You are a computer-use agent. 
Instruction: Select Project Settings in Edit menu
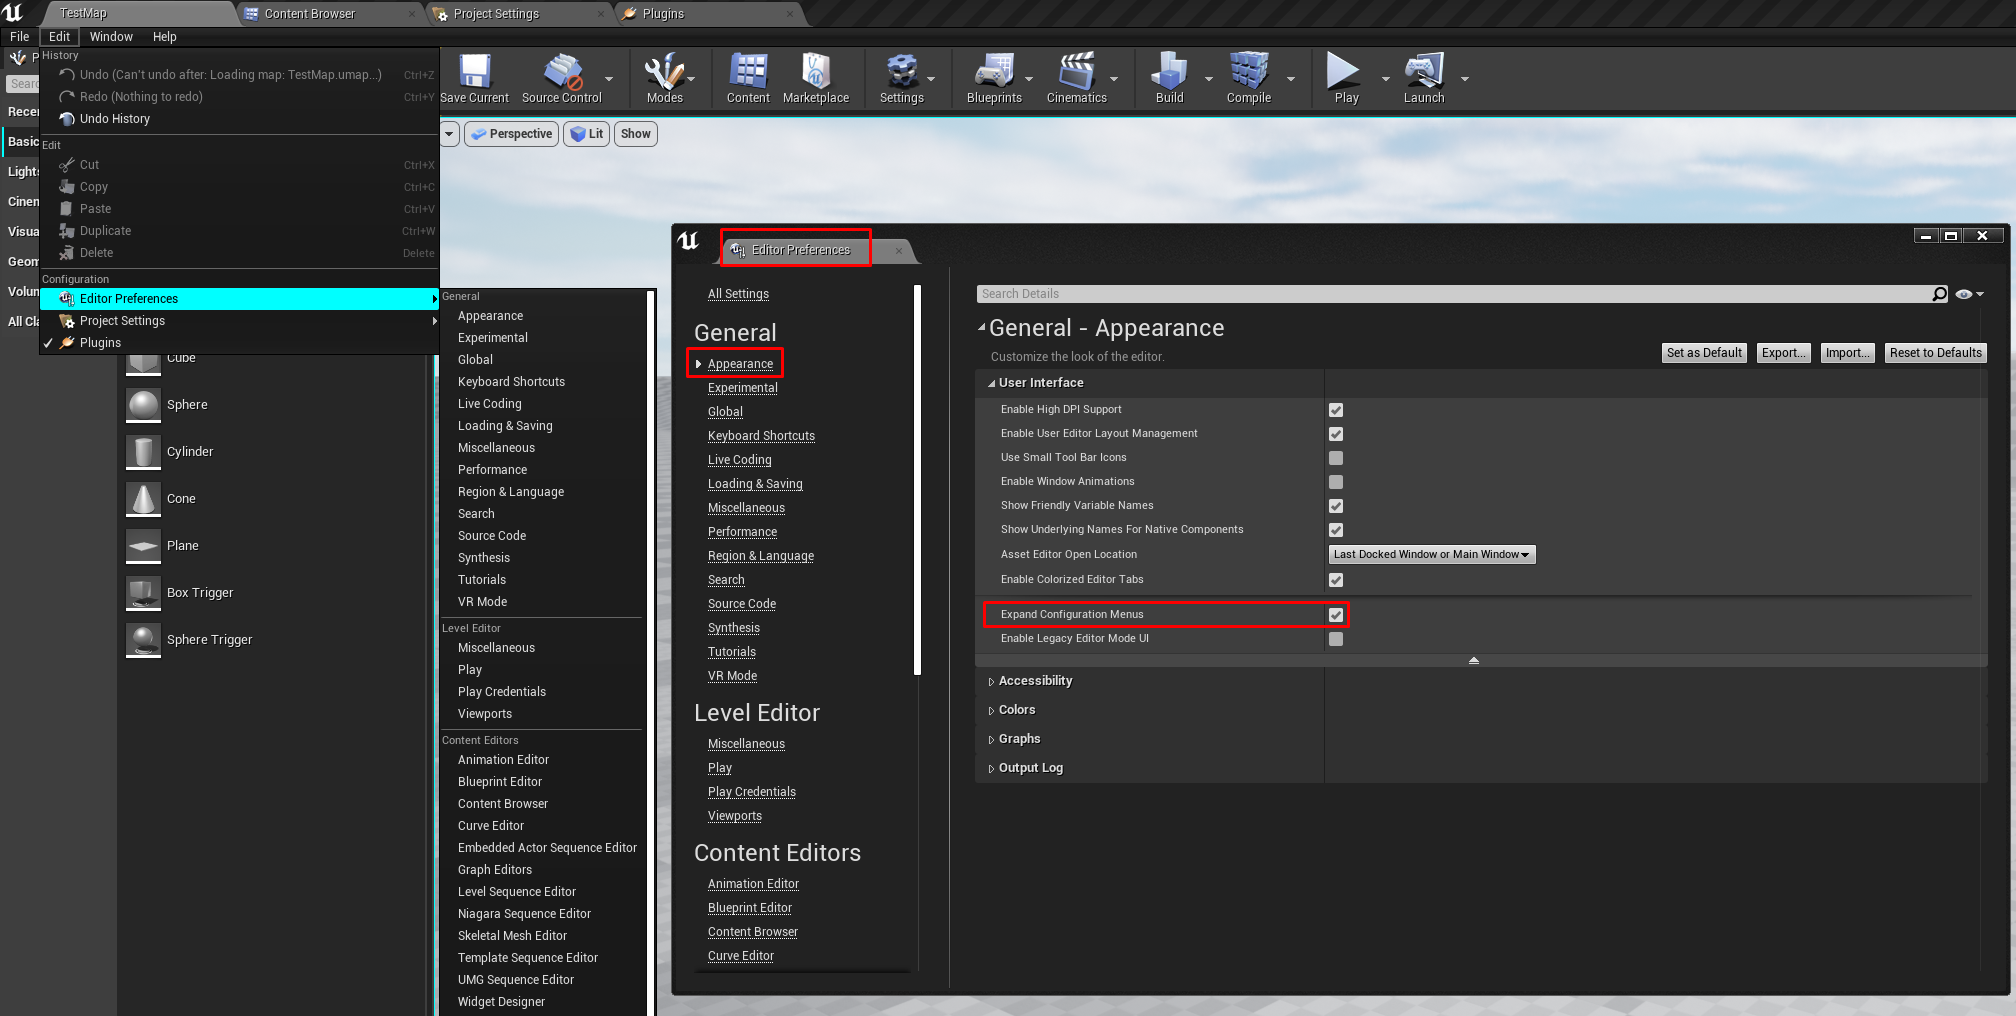239,321
